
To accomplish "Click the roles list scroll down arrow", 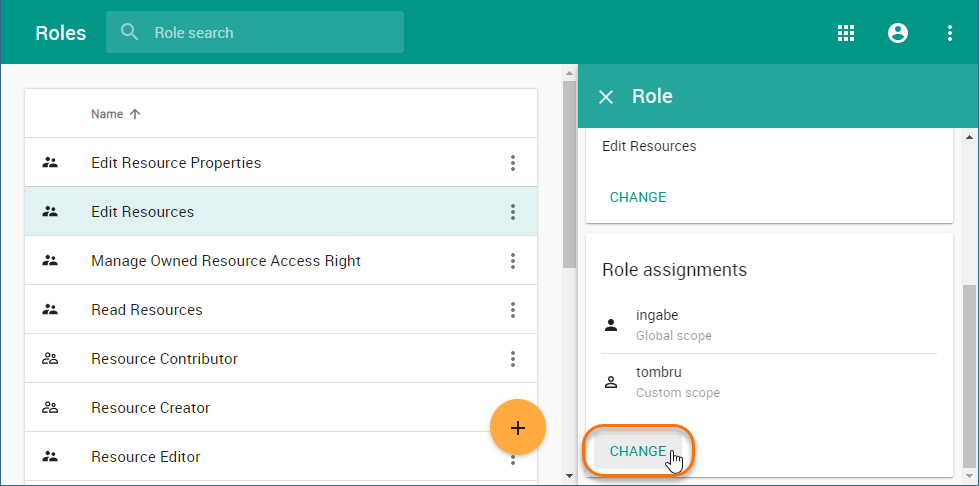I will (x=570, y=476).
